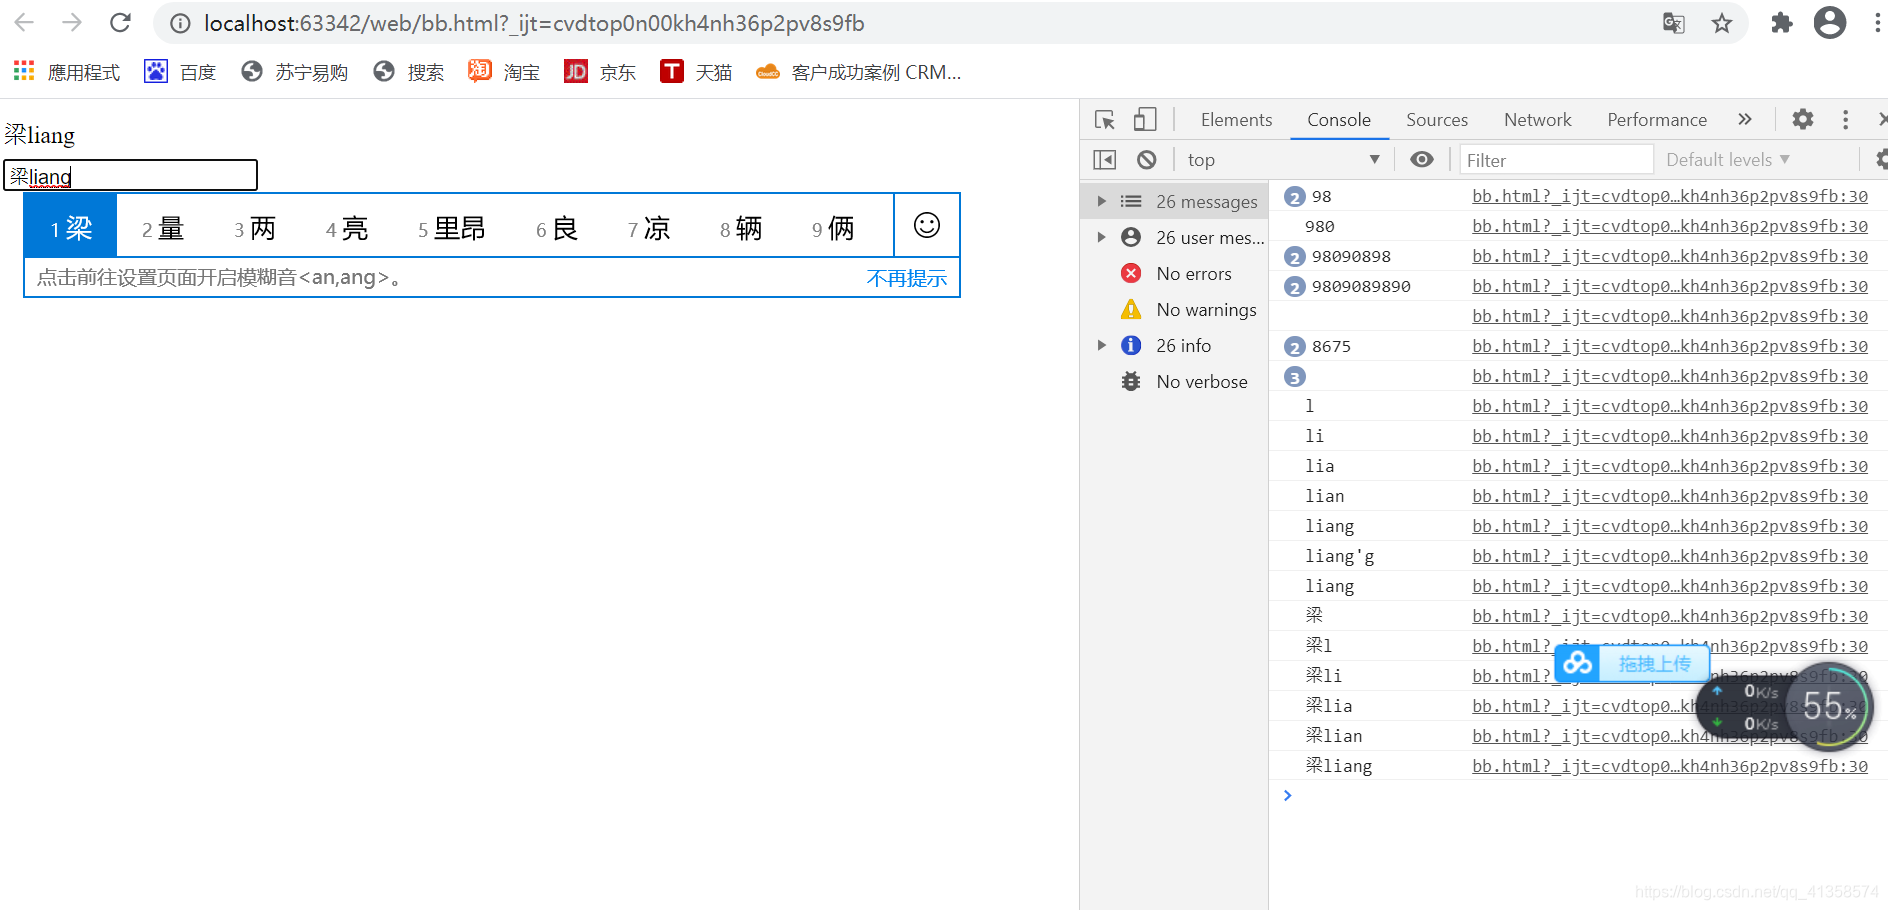Viewport: 1888px width, 910px height.
Task: Reload the page with refresh icon
Action: click(120, 22)
